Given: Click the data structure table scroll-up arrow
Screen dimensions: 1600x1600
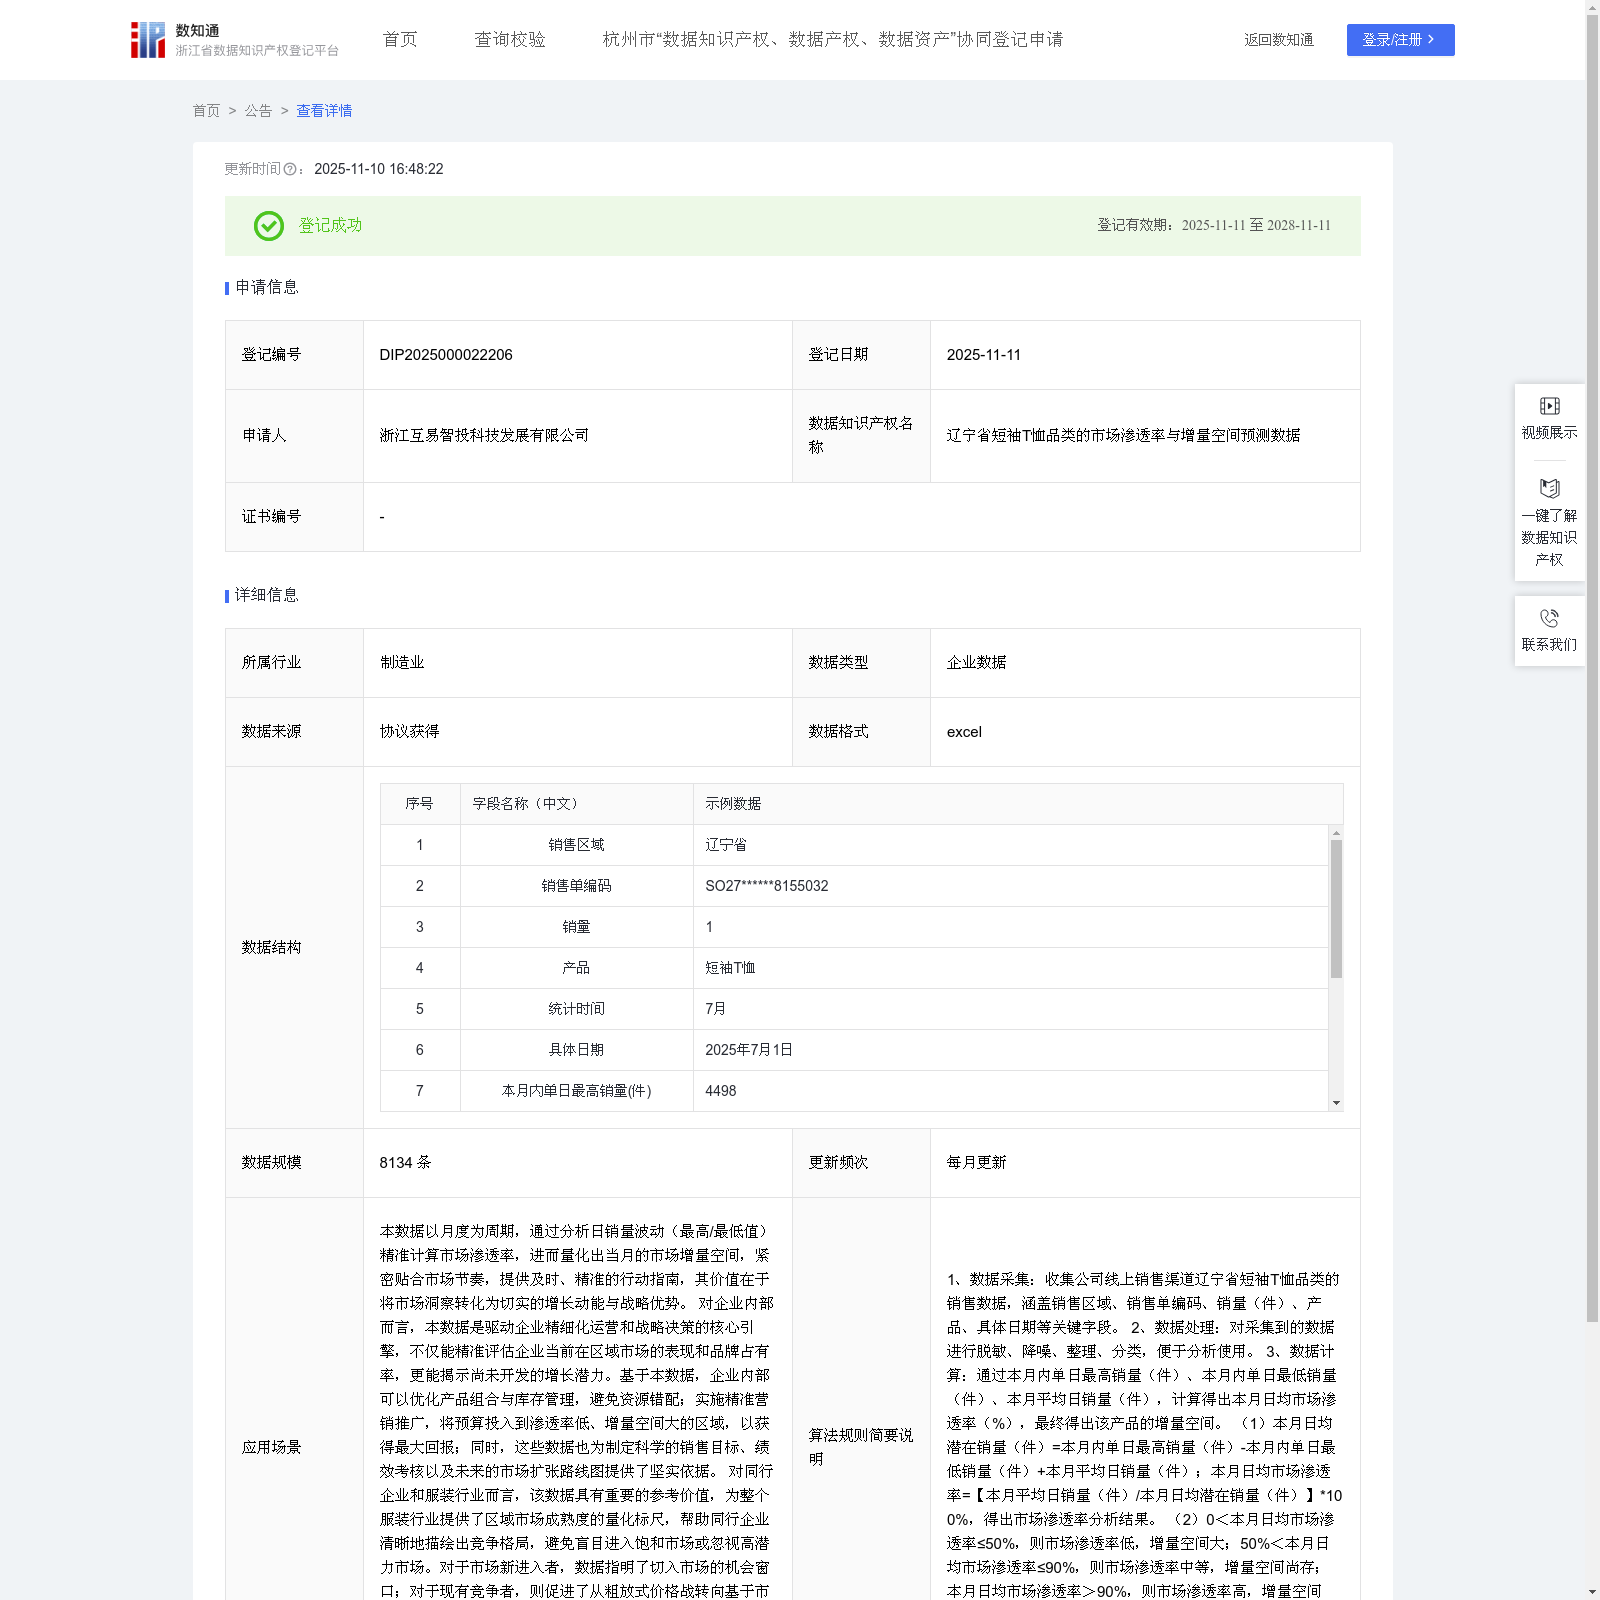Looking at the screenshot, I should click(x=1336, y=832).
